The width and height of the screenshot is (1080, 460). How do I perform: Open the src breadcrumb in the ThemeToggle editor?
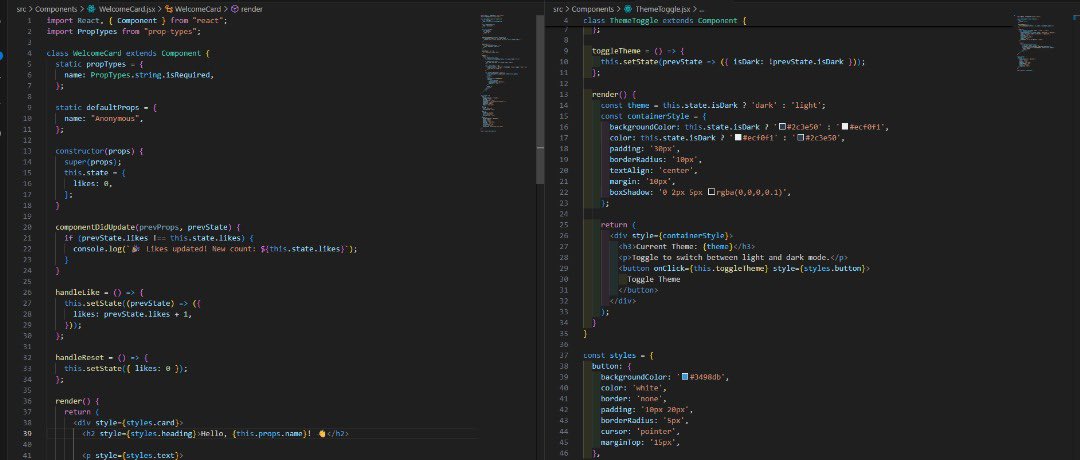(x=559, y=10)
